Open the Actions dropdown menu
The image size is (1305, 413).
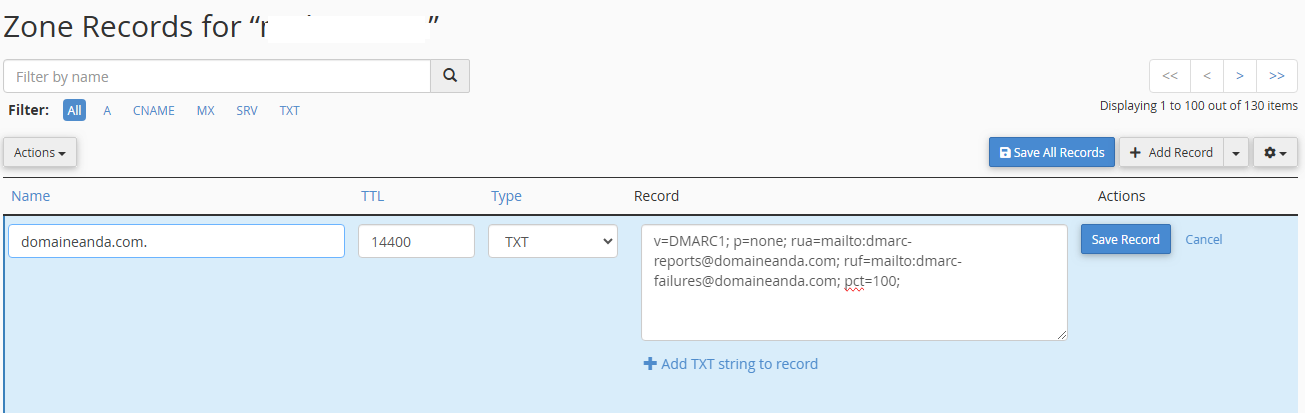(x=40, y=153)
